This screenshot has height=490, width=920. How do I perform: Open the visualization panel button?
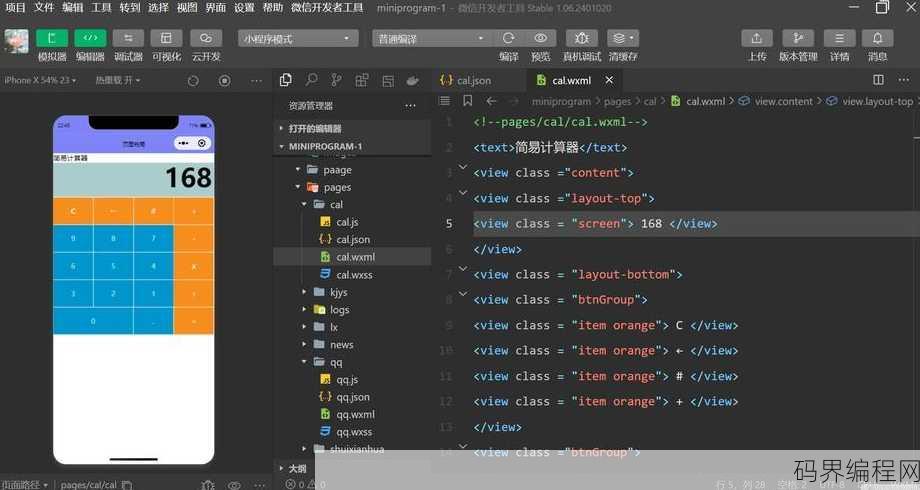(x=167, y=38)
